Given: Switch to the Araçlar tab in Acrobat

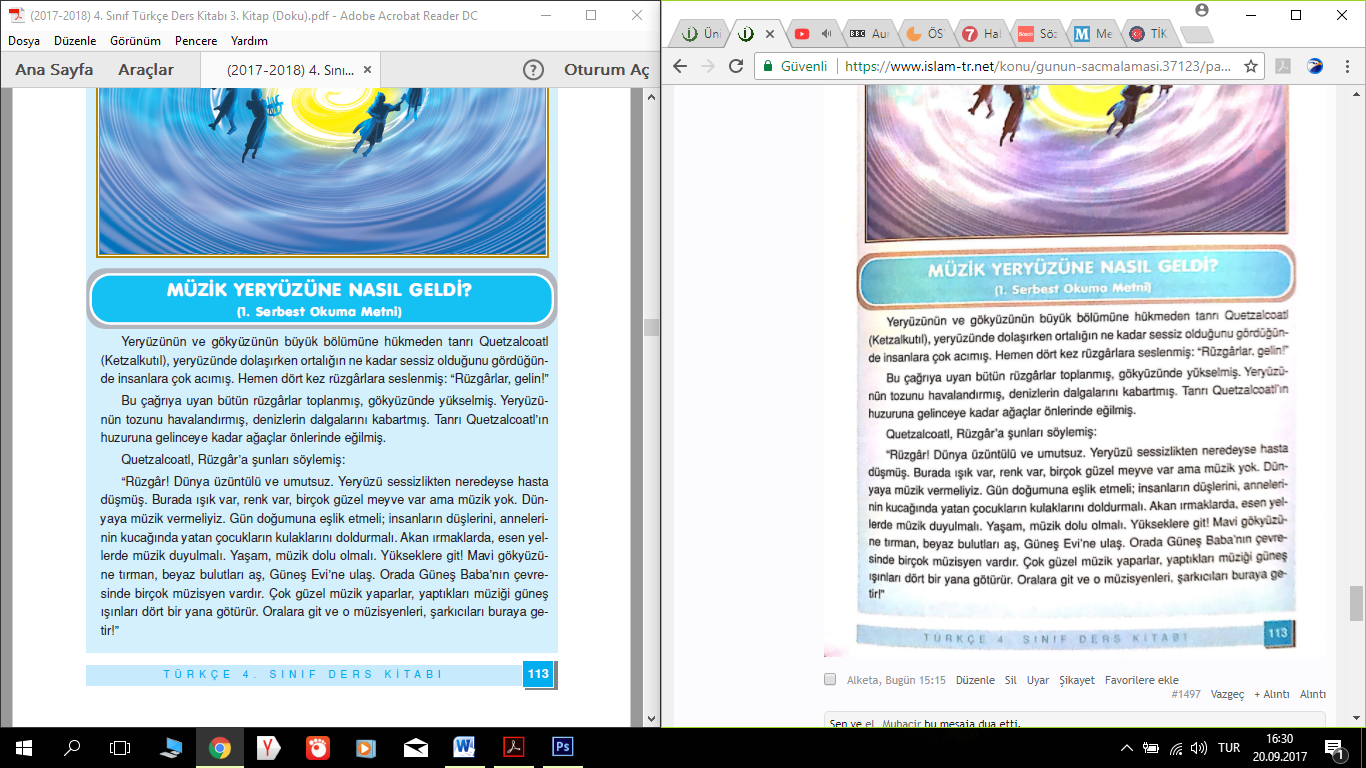Looking at the screenshot, I should click(146, 70).
